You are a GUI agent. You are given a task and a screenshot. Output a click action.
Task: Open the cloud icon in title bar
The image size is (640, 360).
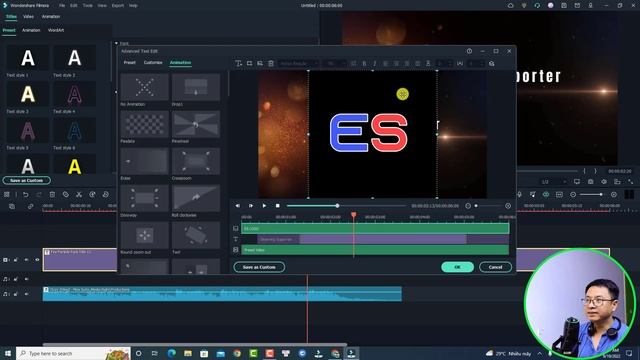[511, 5]
